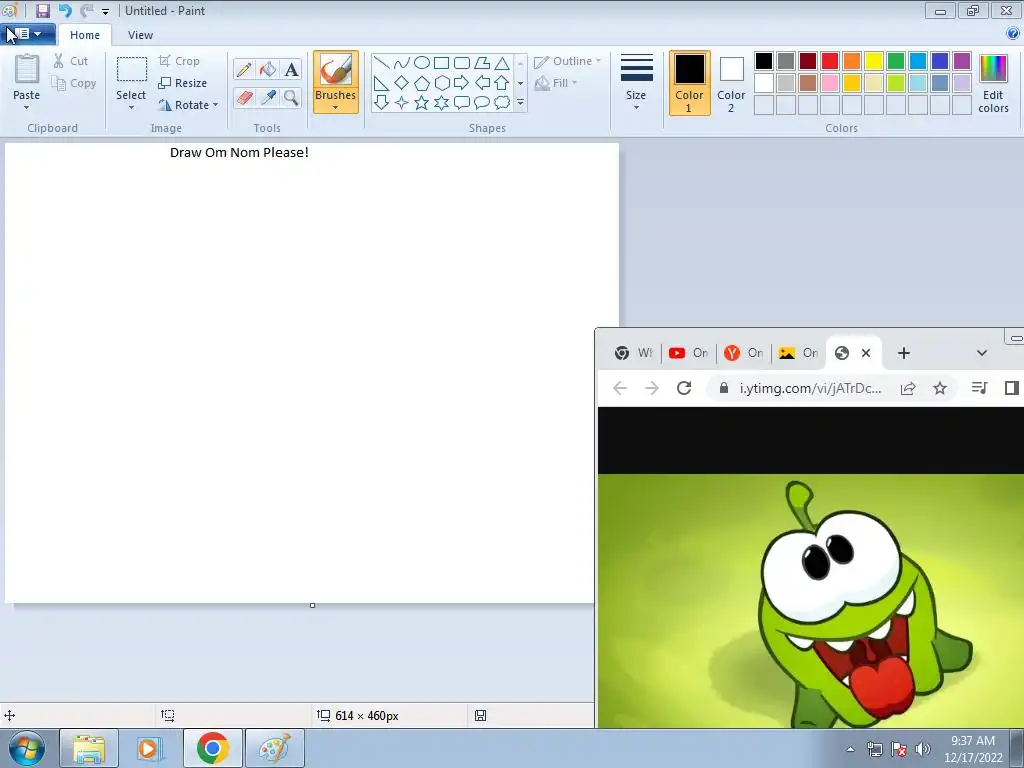Click the Edit colors button
The width and height of the screenshot is (1024, 768).
point(993,83)
